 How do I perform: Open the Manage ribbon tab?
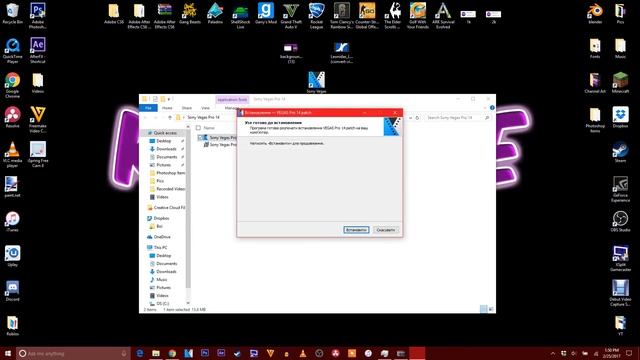(x=231, y=108)
